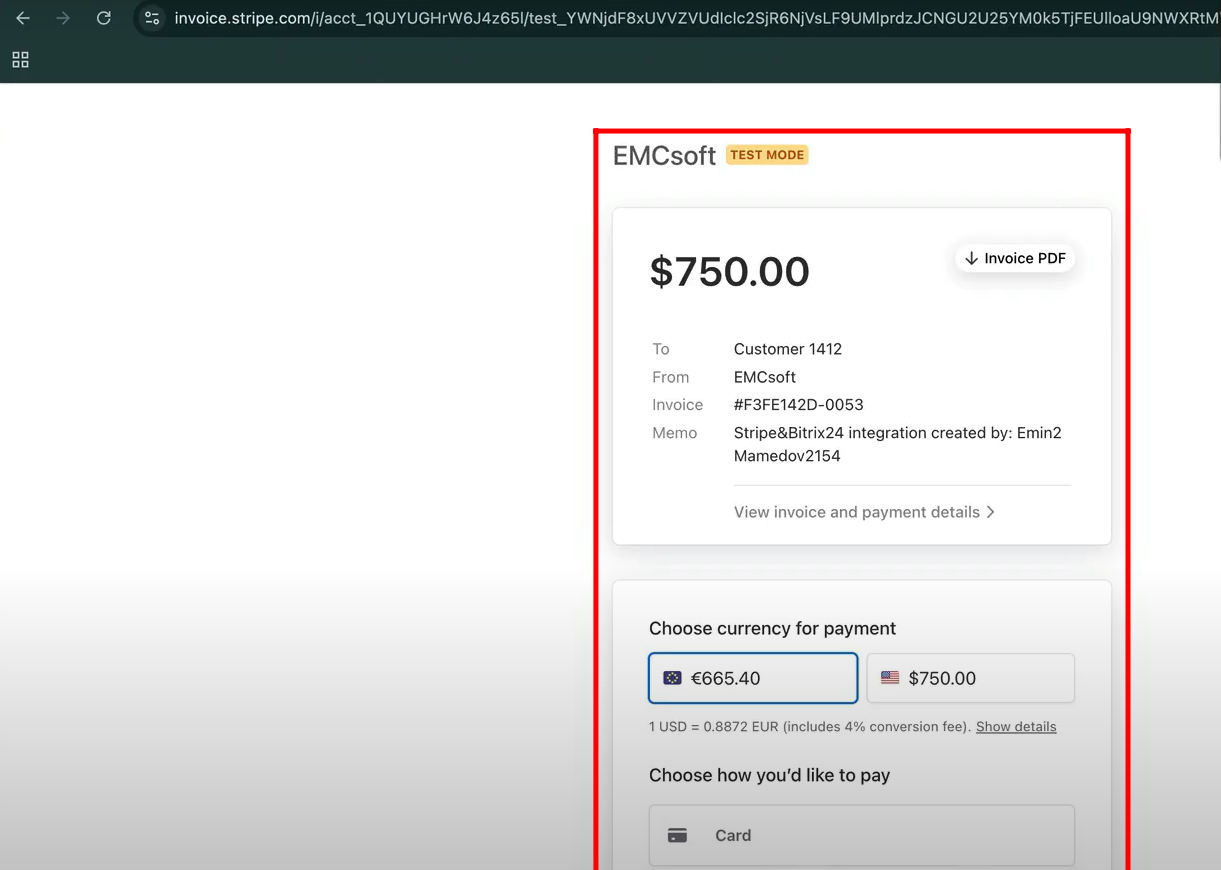The image size is (1221, 870).
Task: Click the browser back arrow
Action: click(23, 18)
